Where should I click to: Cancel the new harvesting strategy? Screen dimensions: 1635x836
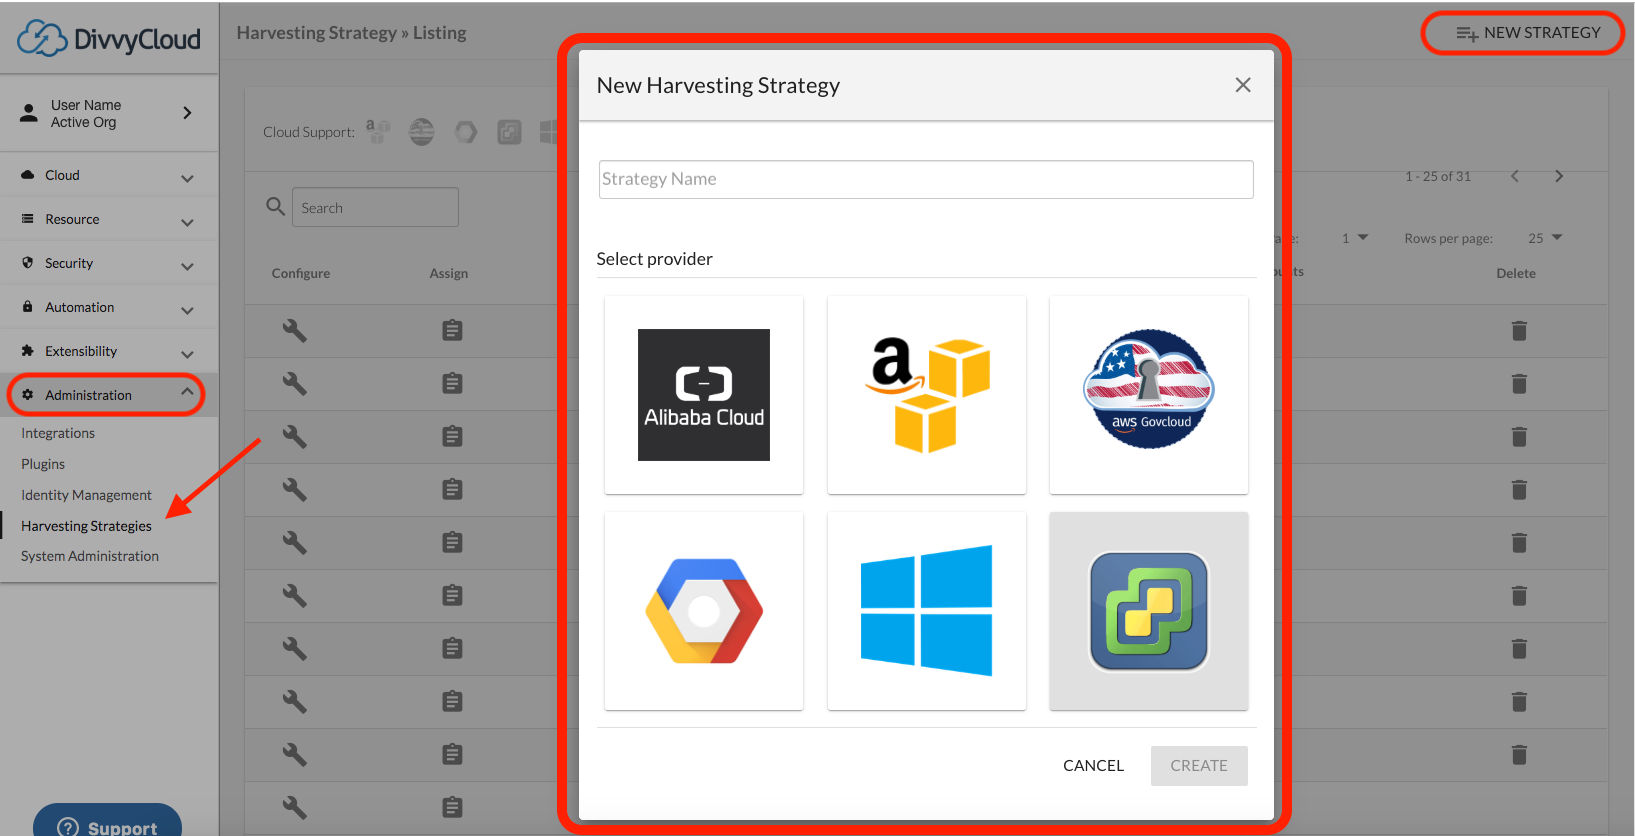[1093, 765]
